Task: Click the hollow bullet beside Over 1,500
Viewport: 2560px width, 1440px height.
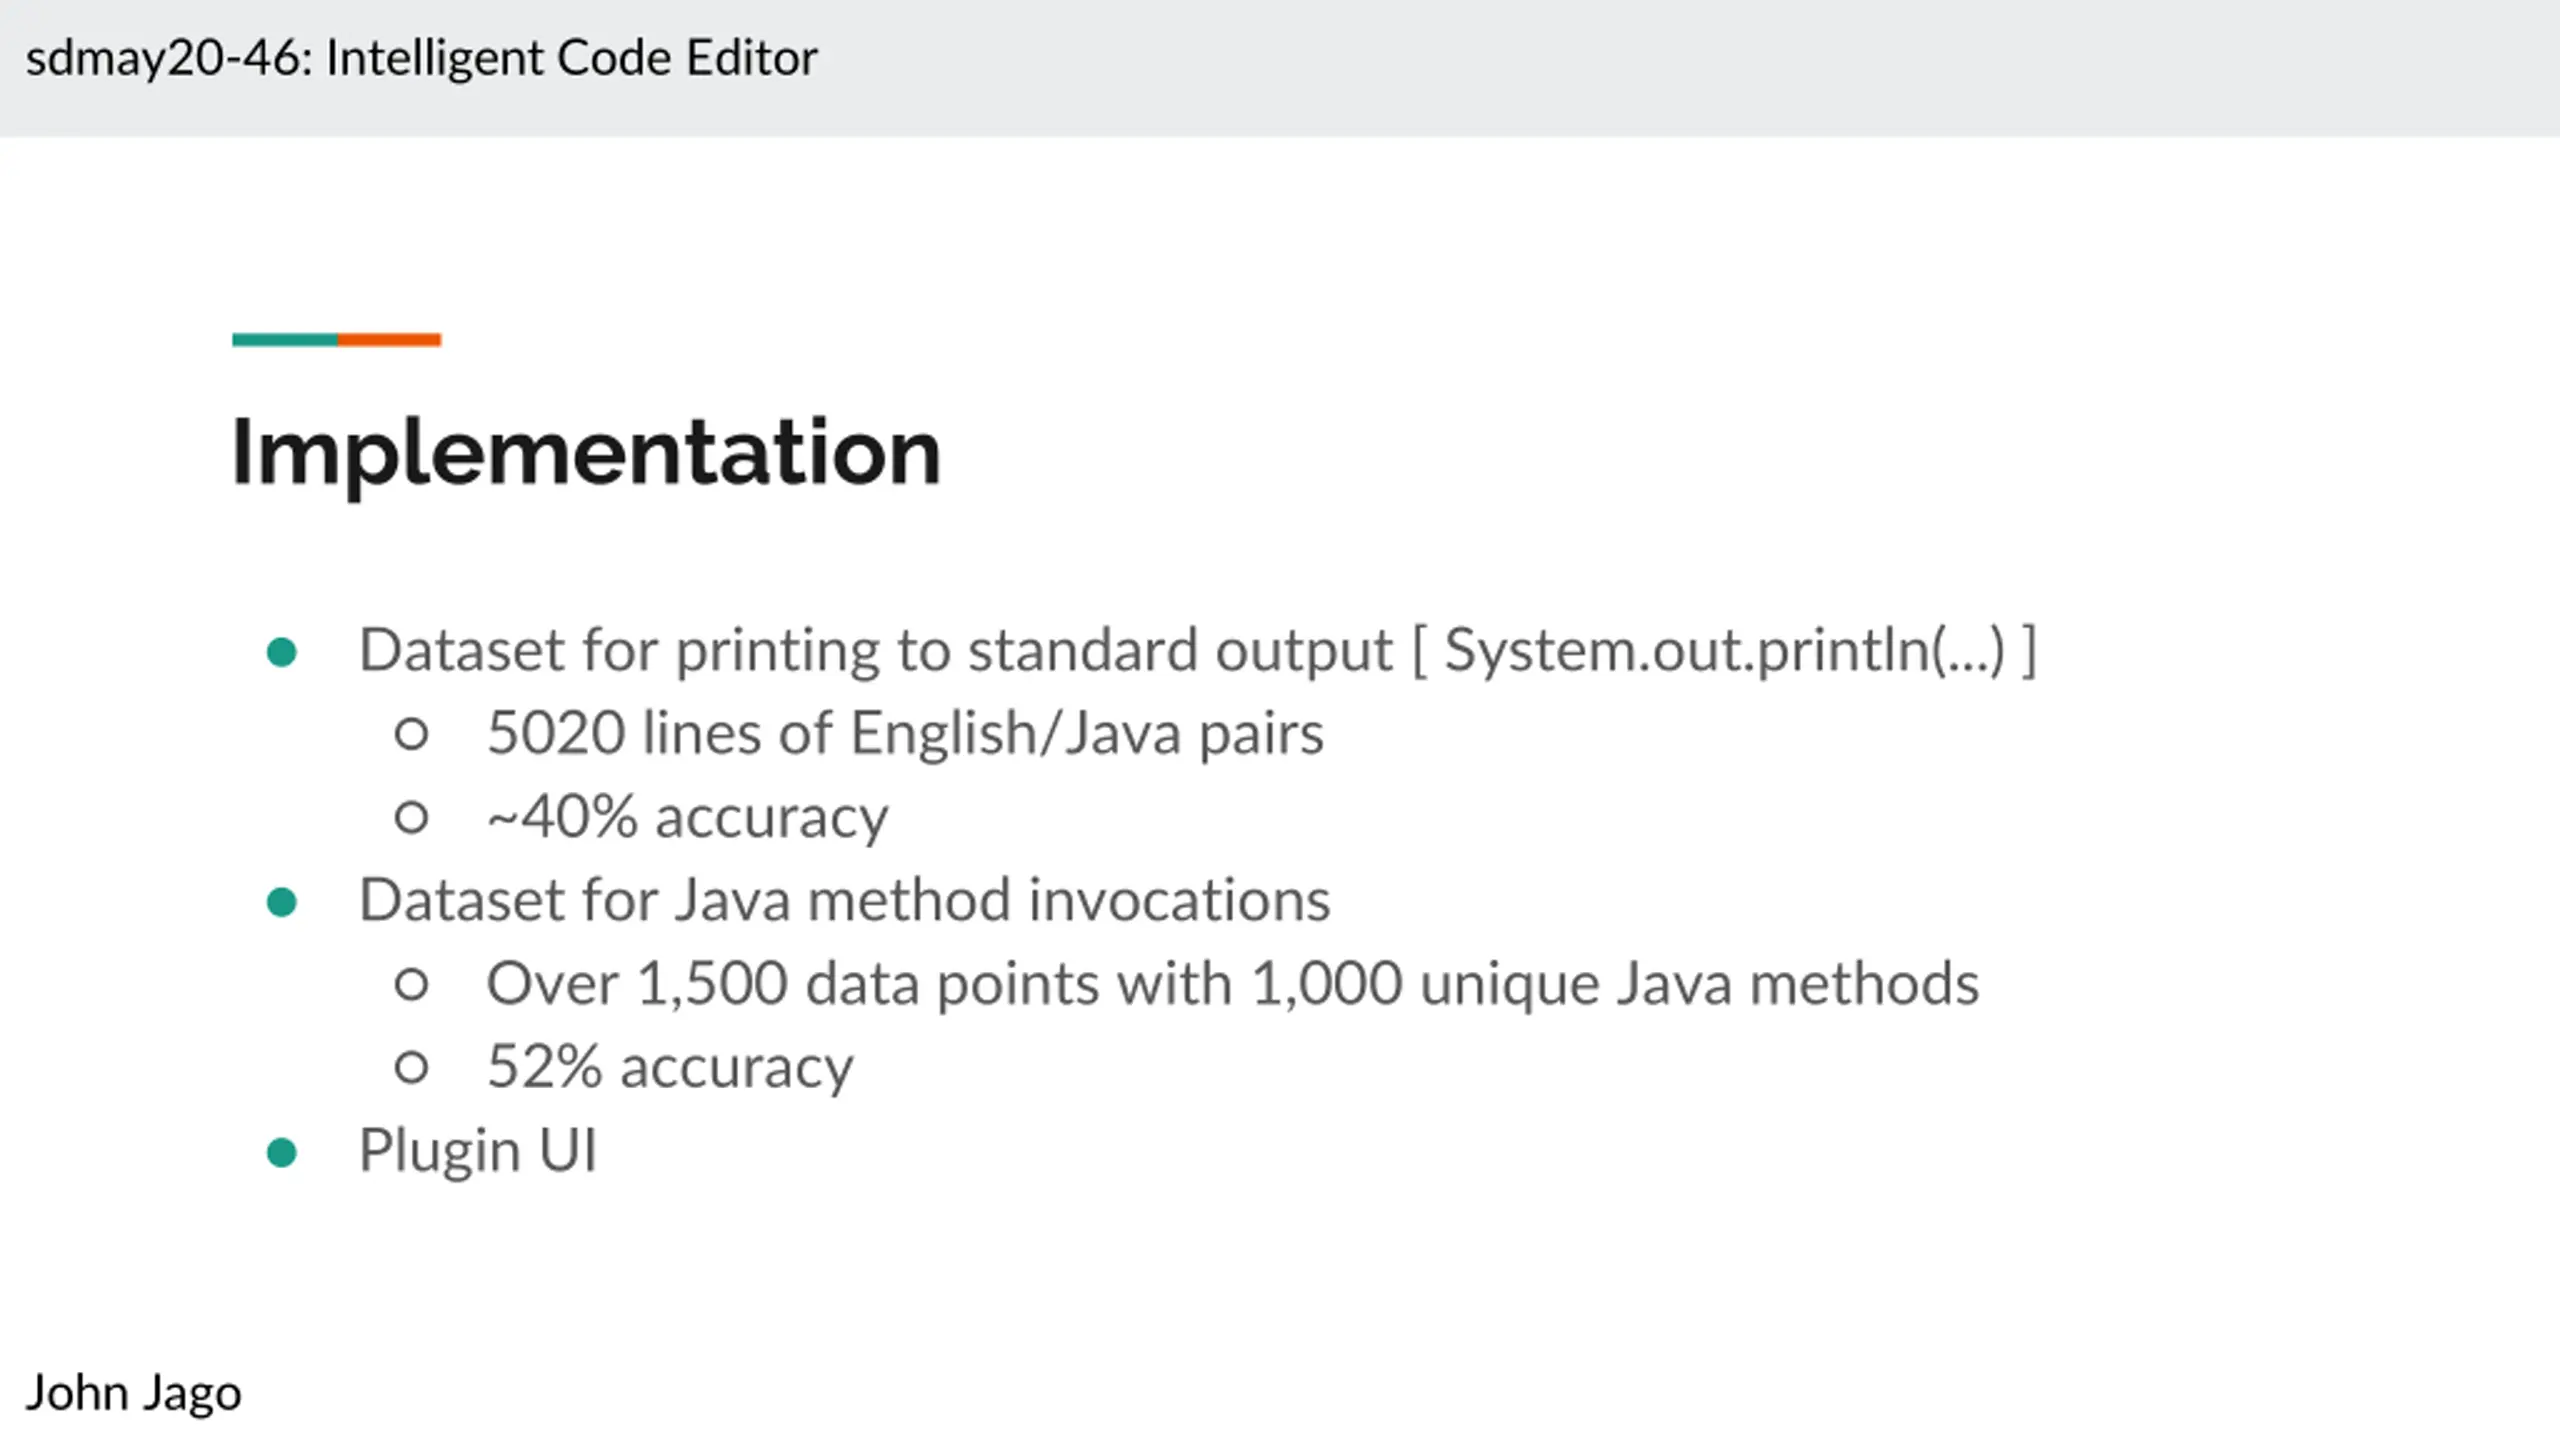Action: [411, 984]
